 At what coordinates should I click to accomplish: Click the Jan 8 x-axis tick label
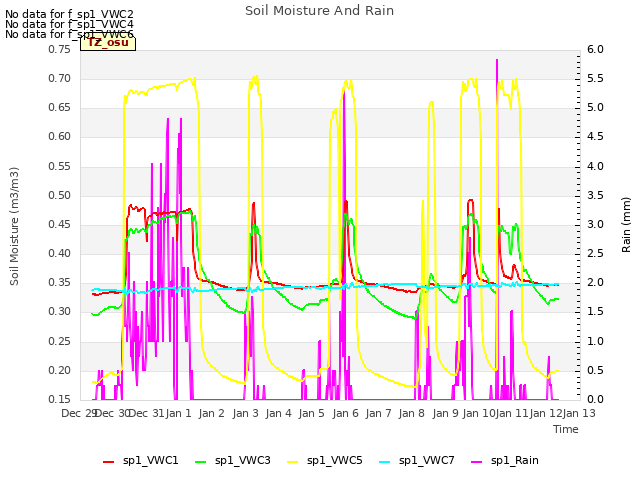pos(412,413)
